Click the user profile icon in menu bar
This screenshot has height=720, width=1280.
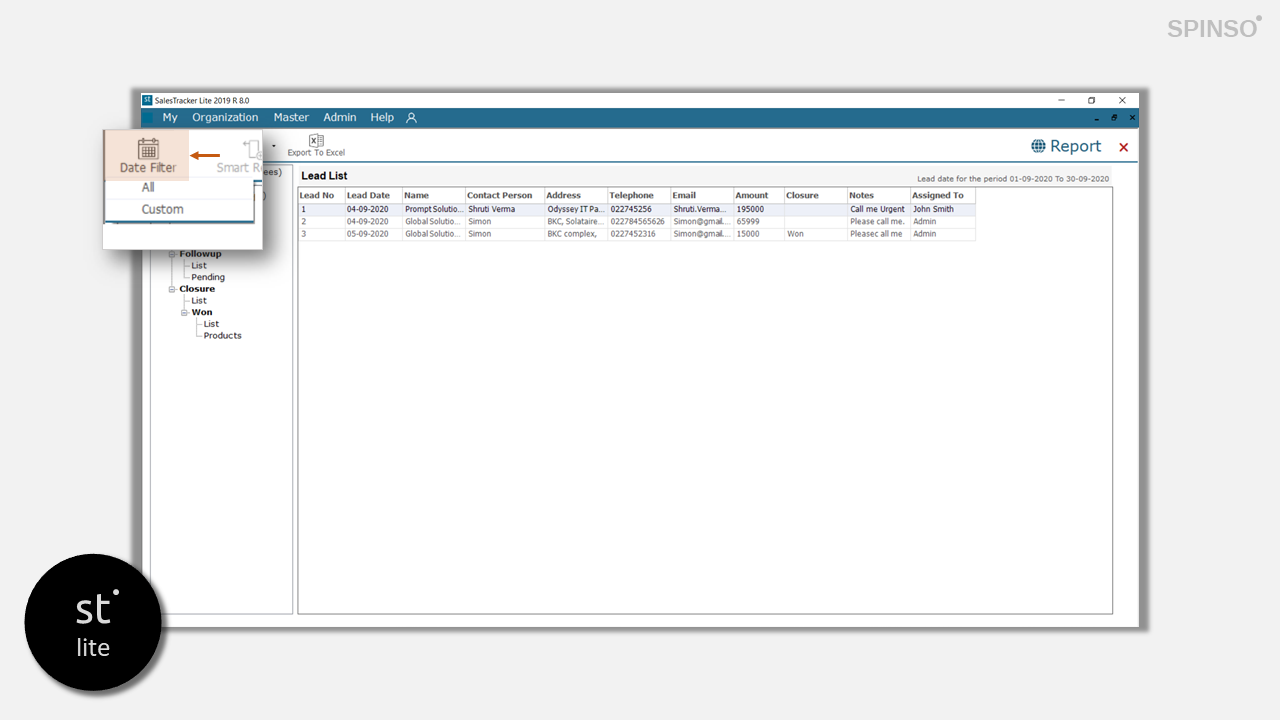(x=411, y=118)
